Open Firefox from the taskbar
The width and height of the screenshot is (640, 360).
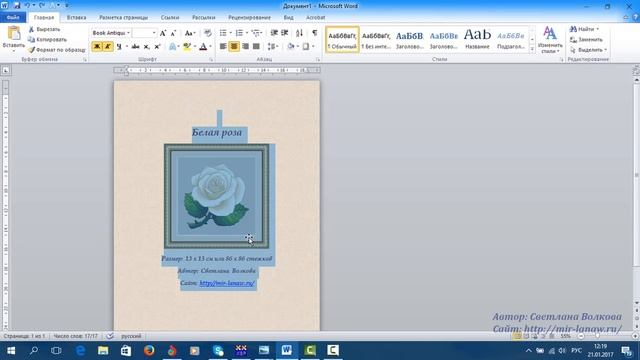tap(149, 350)
